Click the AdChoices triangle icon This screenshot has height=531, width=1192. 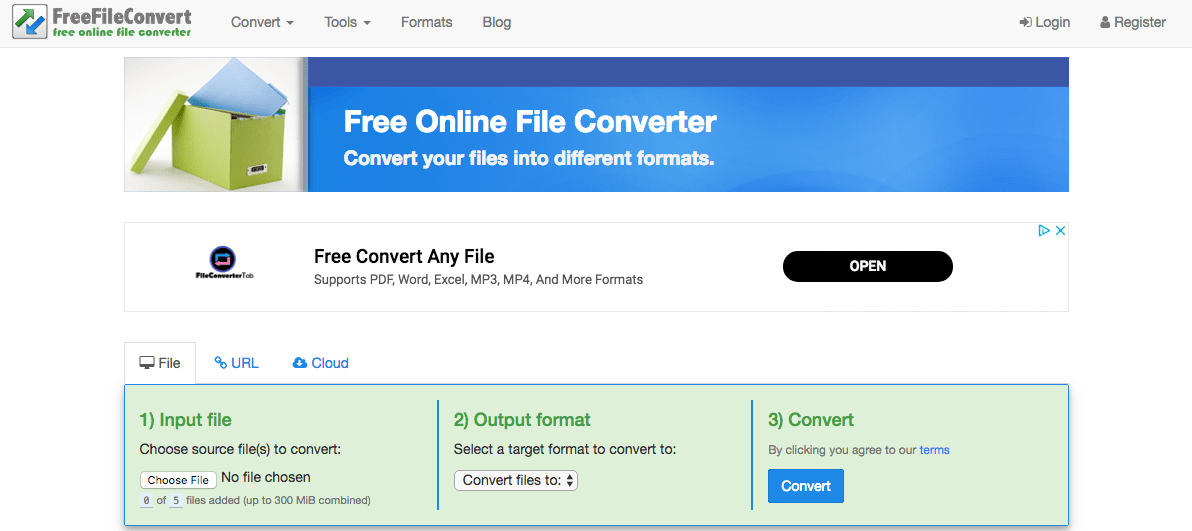(1044, 231)
